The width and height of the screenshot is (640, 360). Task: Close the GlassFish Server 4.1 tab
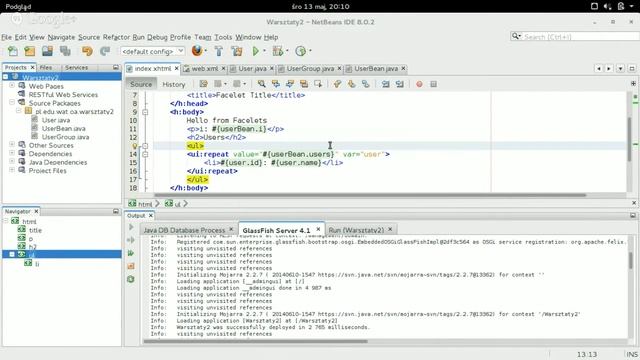[318, 229]
